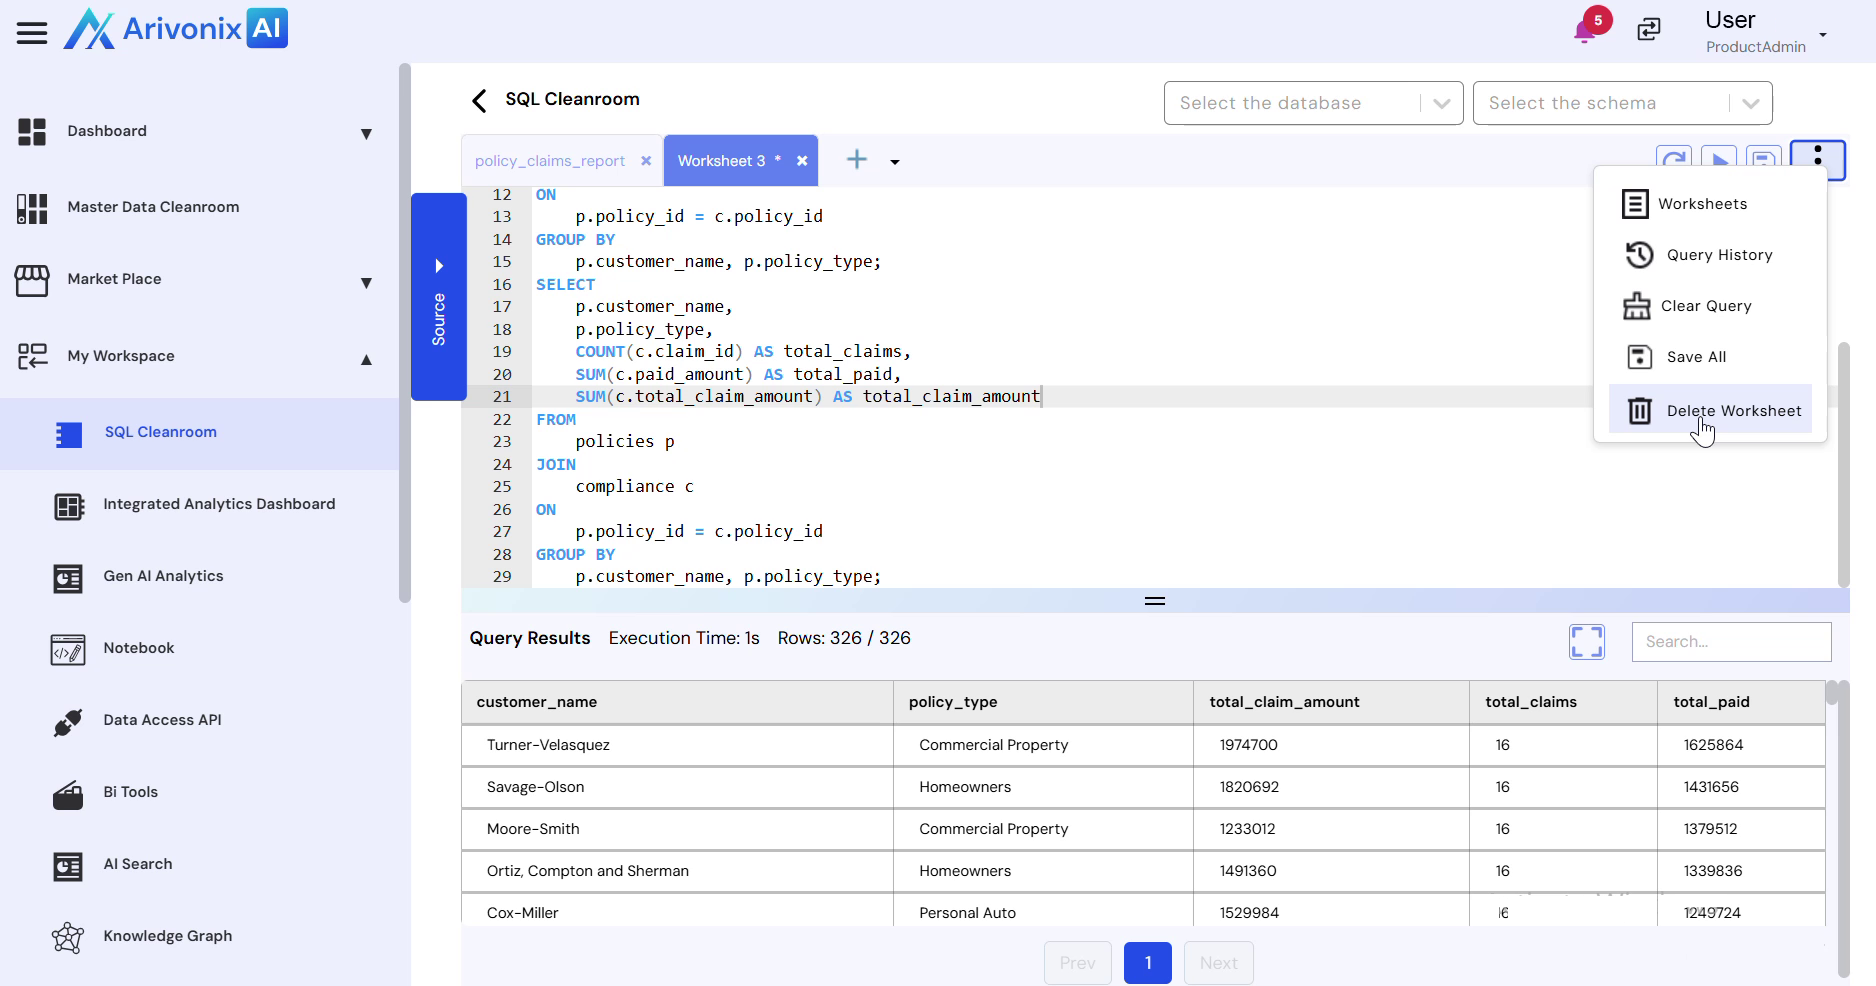Expand the Source side panel
This screenshot has height=986, width=1876.
point(438,297)
